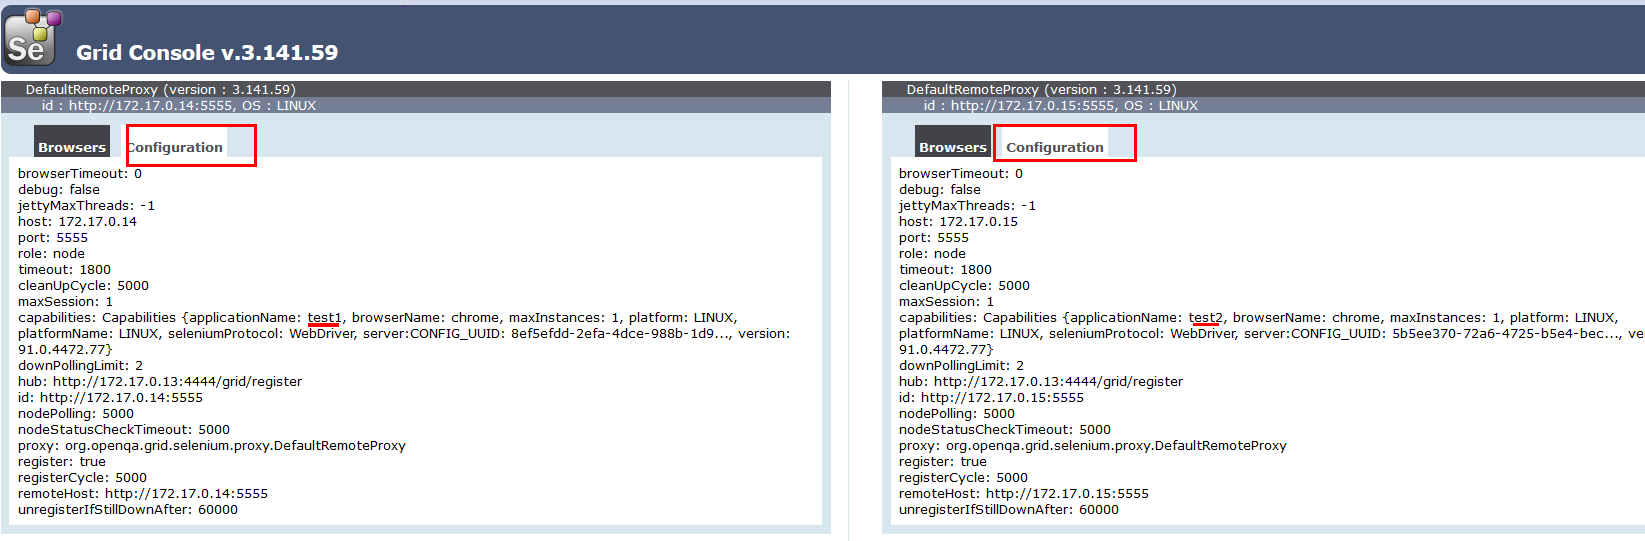Click 'unregisterIfStillDownAfter: 60000' in 172.17.0.14 node

coord(128,510)
